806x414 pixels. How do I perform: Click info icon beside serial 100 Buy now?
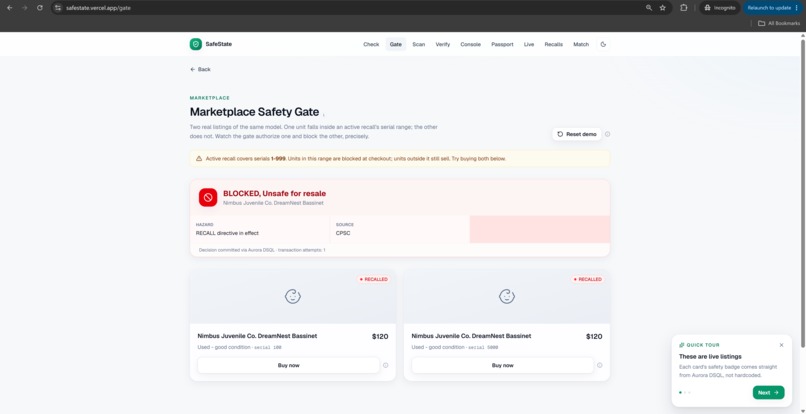[386, 365]
